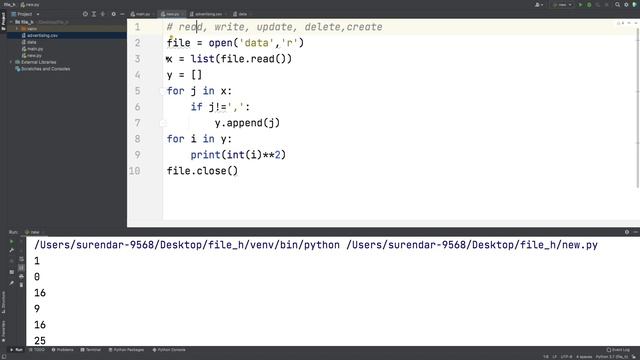The image size is (640, 360).
Task: Hide the Run panel with minus icon
Action: (x=636, y=232)
